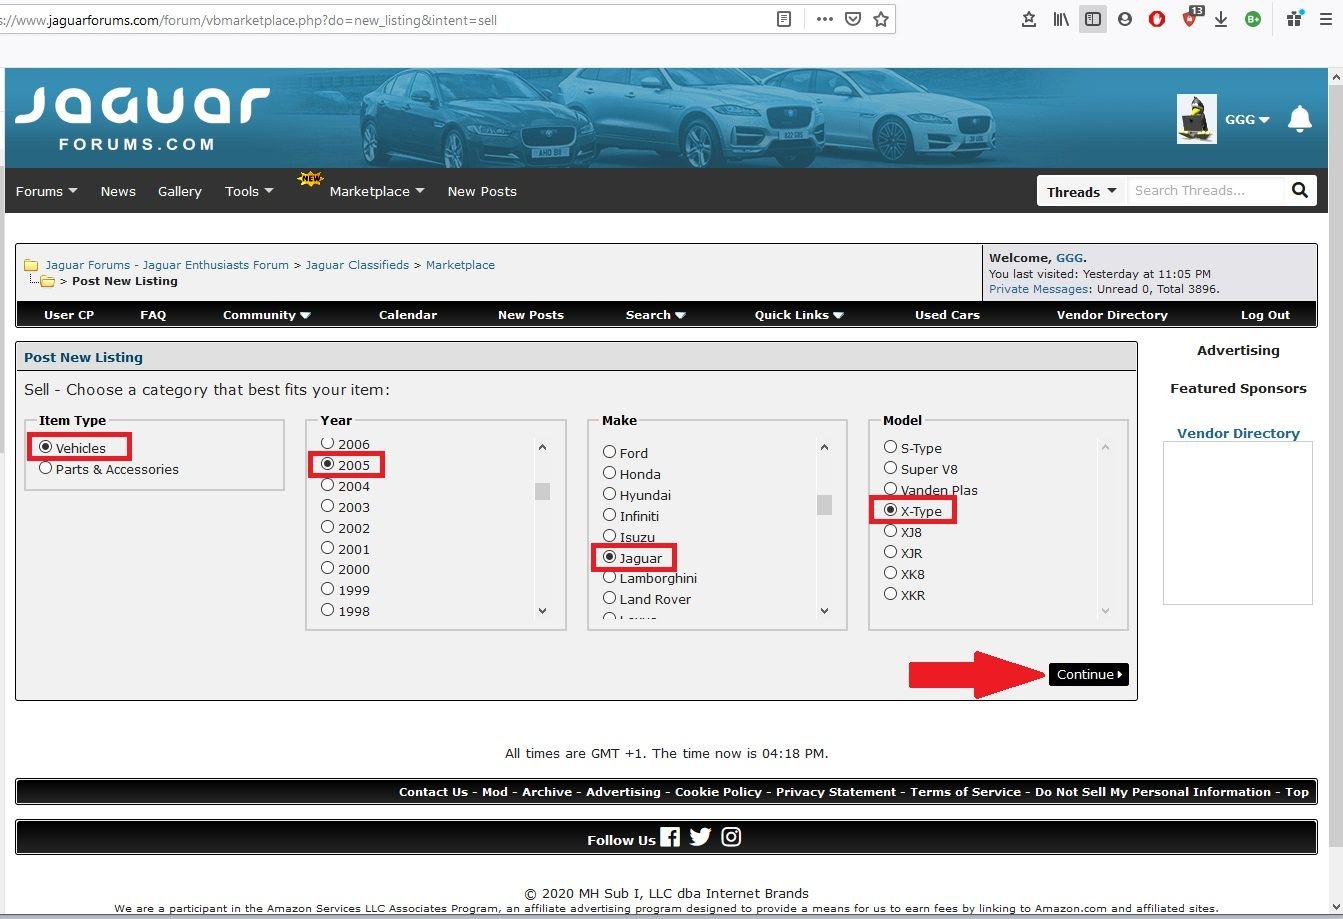The width and height of the screenshot is (1343, 919).
Task: Open the shield extension with badge 13
Action: pyautogui.click(x=1190, y=17)
